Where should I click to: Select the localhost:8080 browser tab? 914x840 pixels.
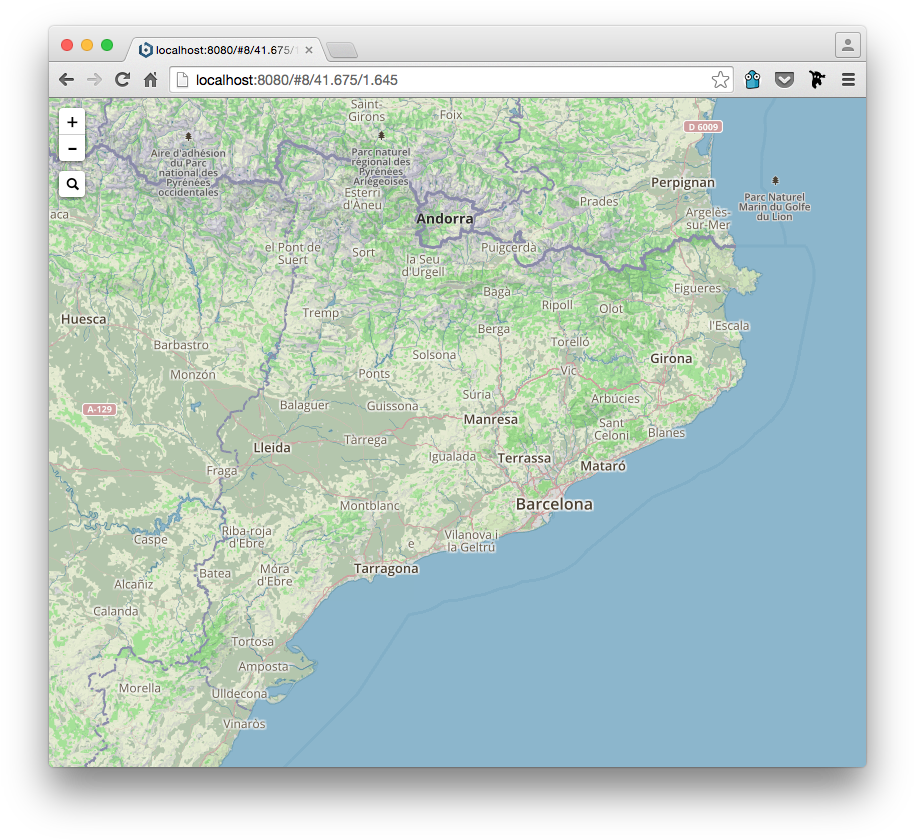pos(220,47)
